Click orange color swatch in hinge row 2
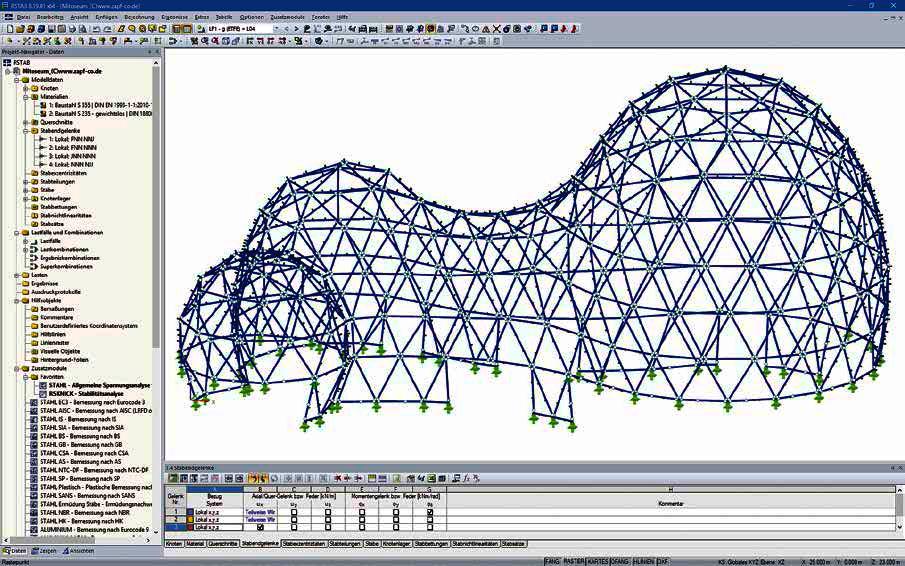The width and height of the screenshot is (905, 566). point(190,519)
